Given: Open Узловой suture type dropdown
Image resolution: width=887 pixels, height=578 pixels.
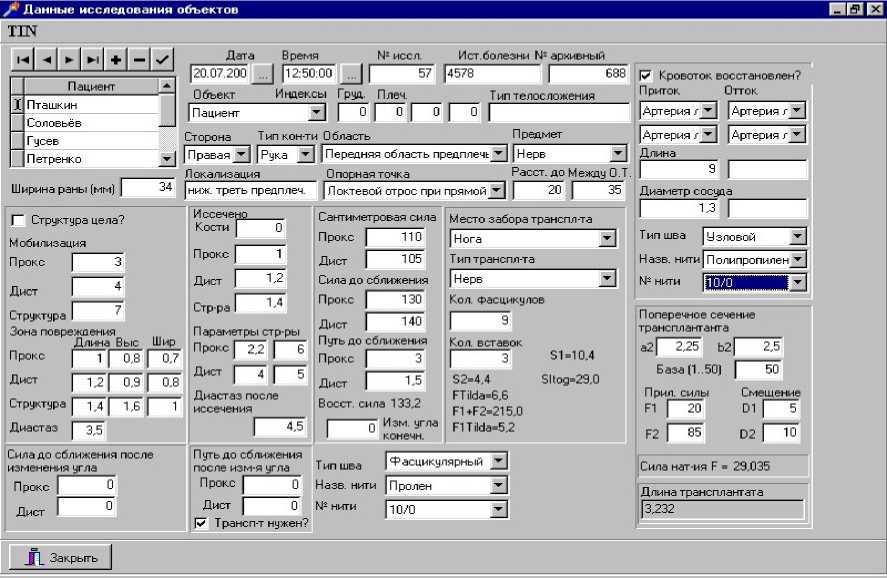Looking at the screenshot, I should click(x=797, y=236).
